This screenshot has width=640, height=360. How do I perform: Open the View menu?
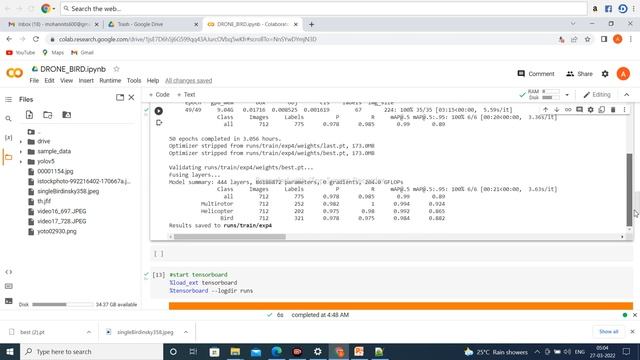coord(67,80)
